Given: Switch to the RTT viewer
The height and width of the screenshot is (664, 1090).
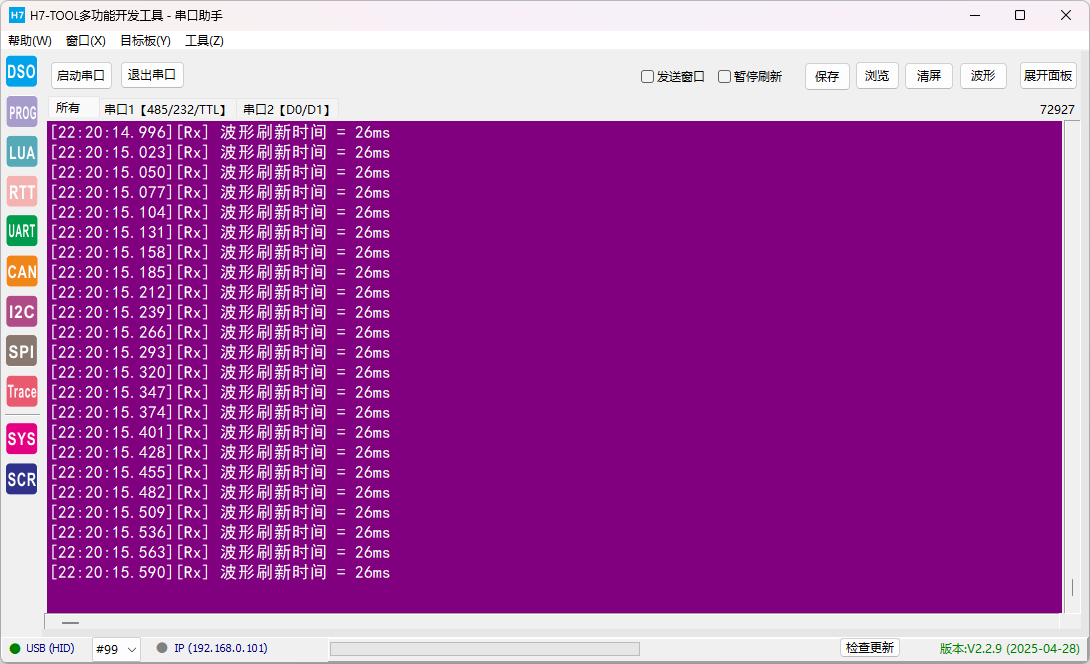Looking at the screenshot, I should (x=22, y=192).
